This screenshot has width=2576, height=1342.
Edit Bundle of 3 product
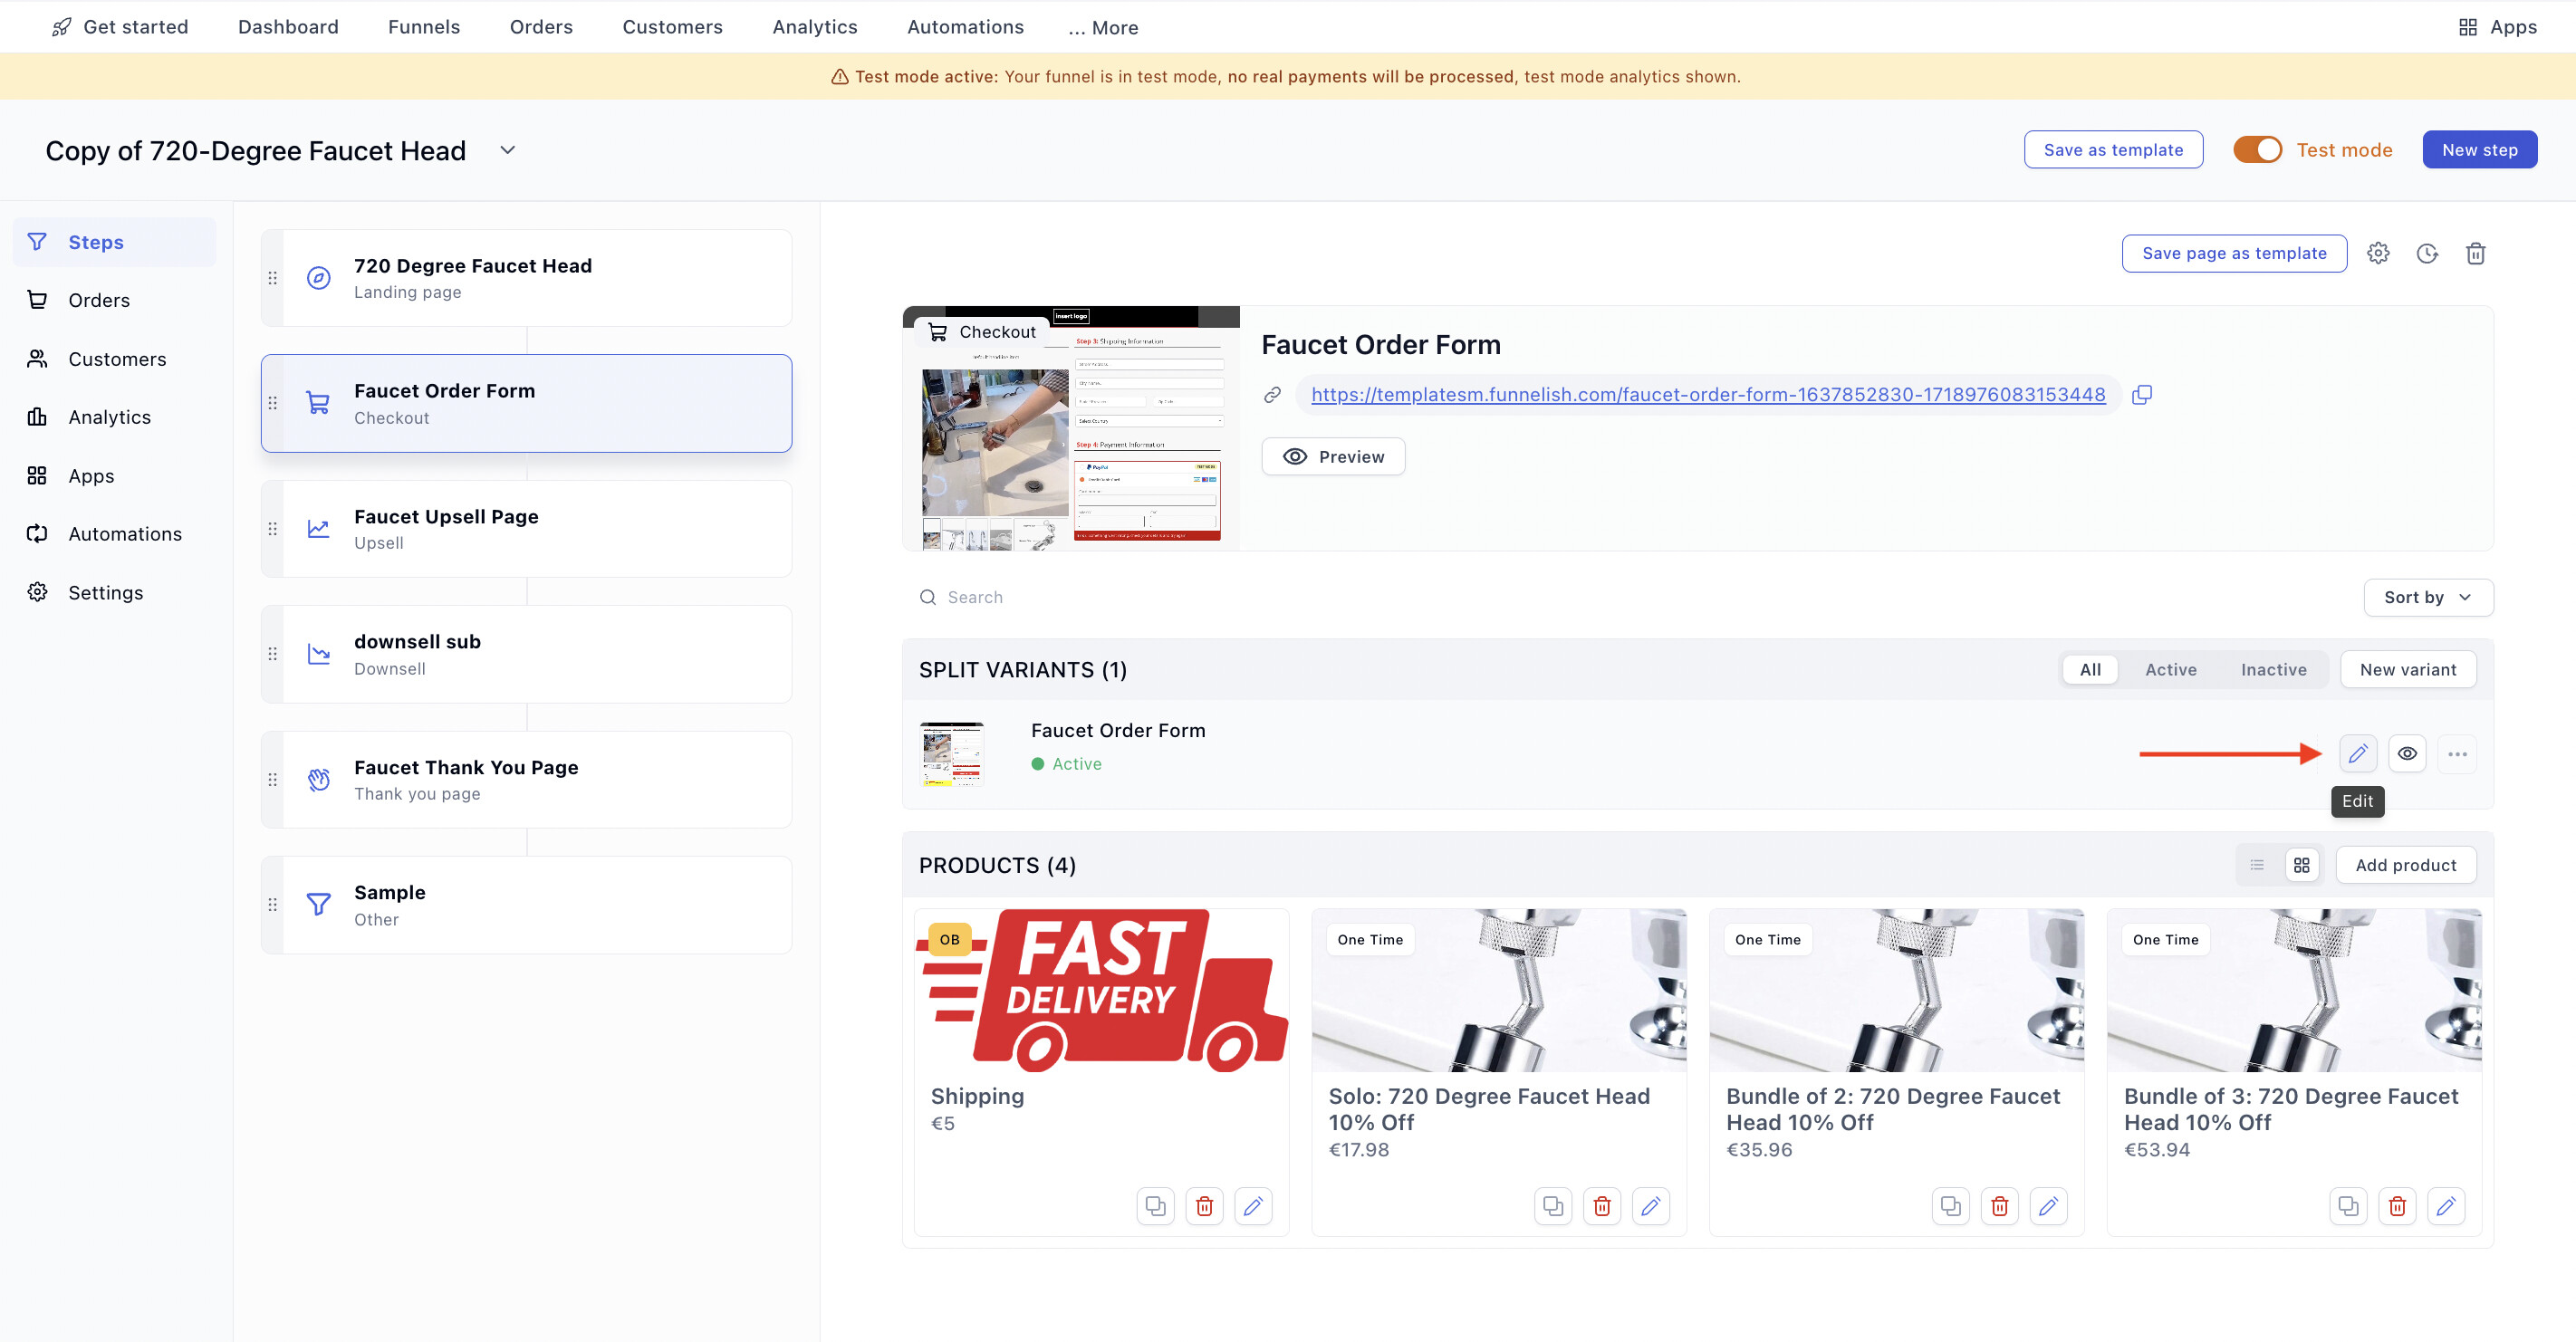[x=2446, y=1206]
